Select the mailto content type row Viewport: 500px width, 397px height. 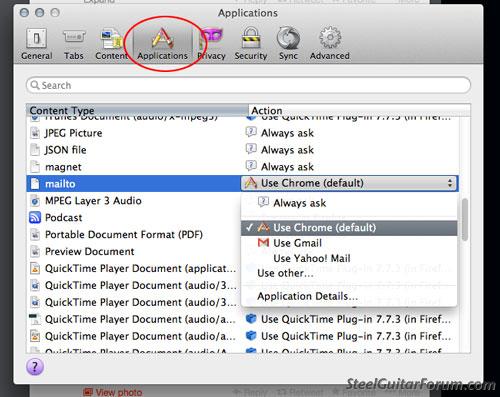pyautogui.click(x=133, y=184)
